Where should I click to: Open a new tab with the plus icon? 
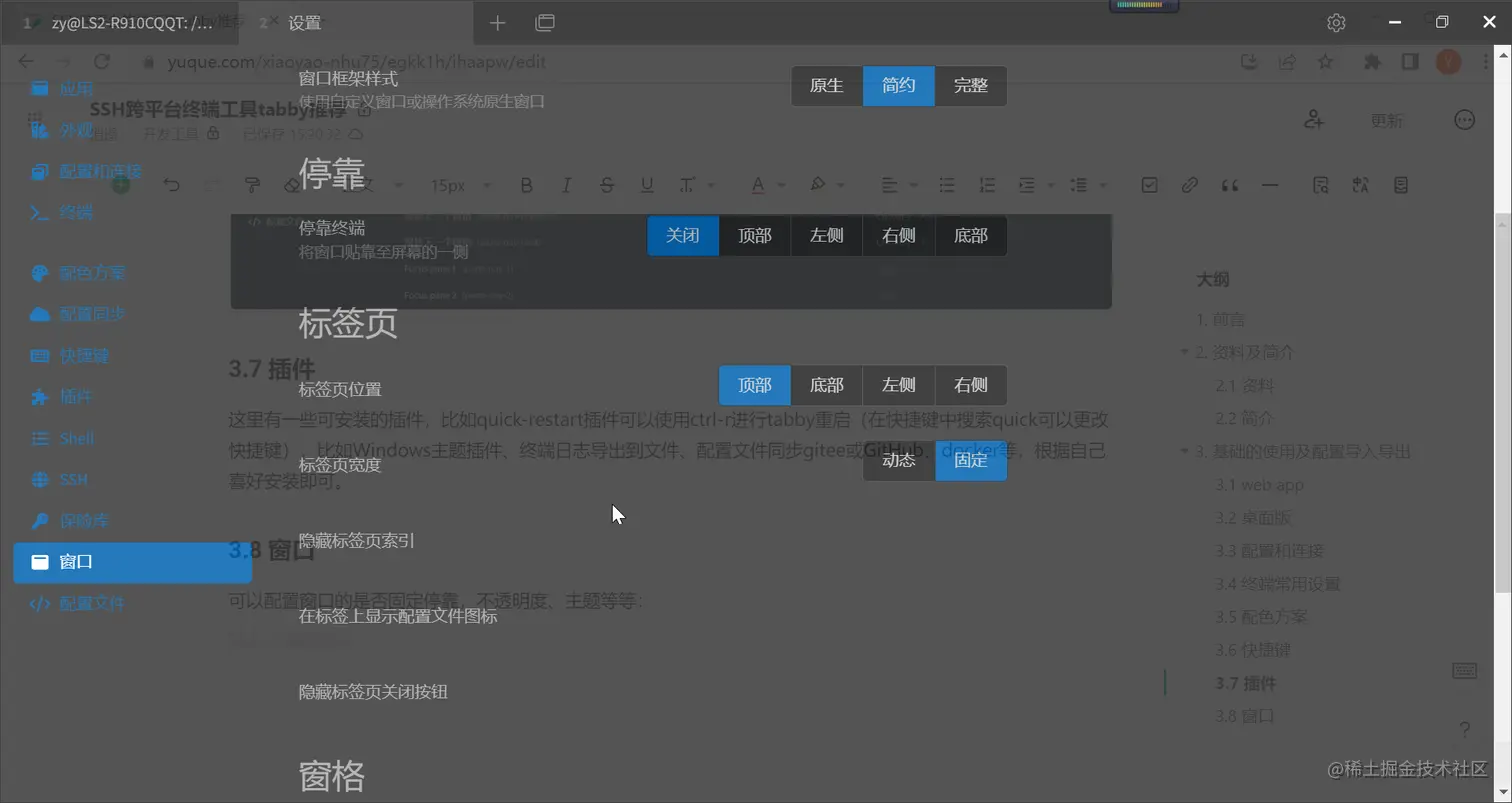pos(497,23)
